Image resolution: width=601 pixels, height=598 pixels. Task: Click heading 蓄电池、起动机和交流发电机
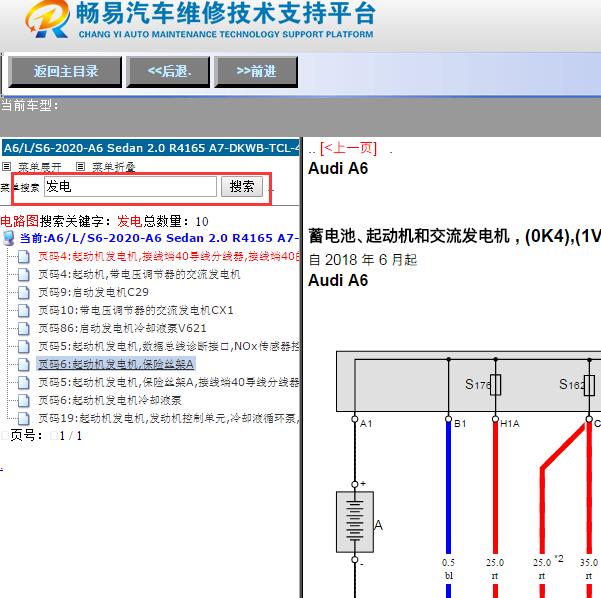(x=409, y=236)
